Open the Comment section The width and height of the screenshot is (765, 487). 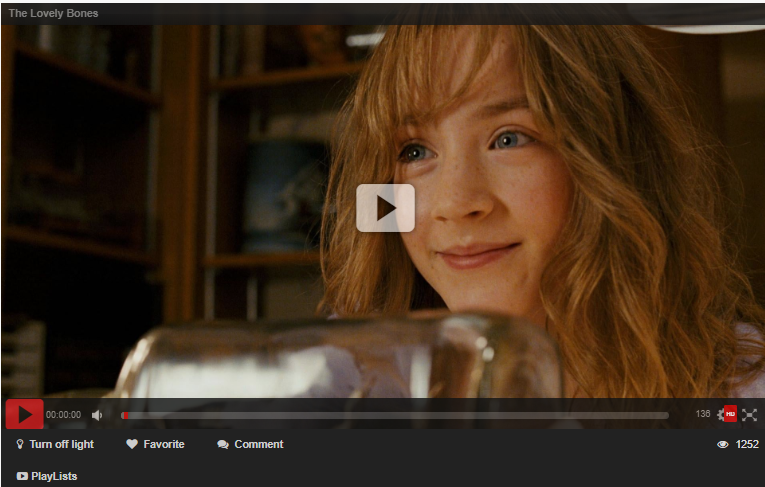coord(250,444)
